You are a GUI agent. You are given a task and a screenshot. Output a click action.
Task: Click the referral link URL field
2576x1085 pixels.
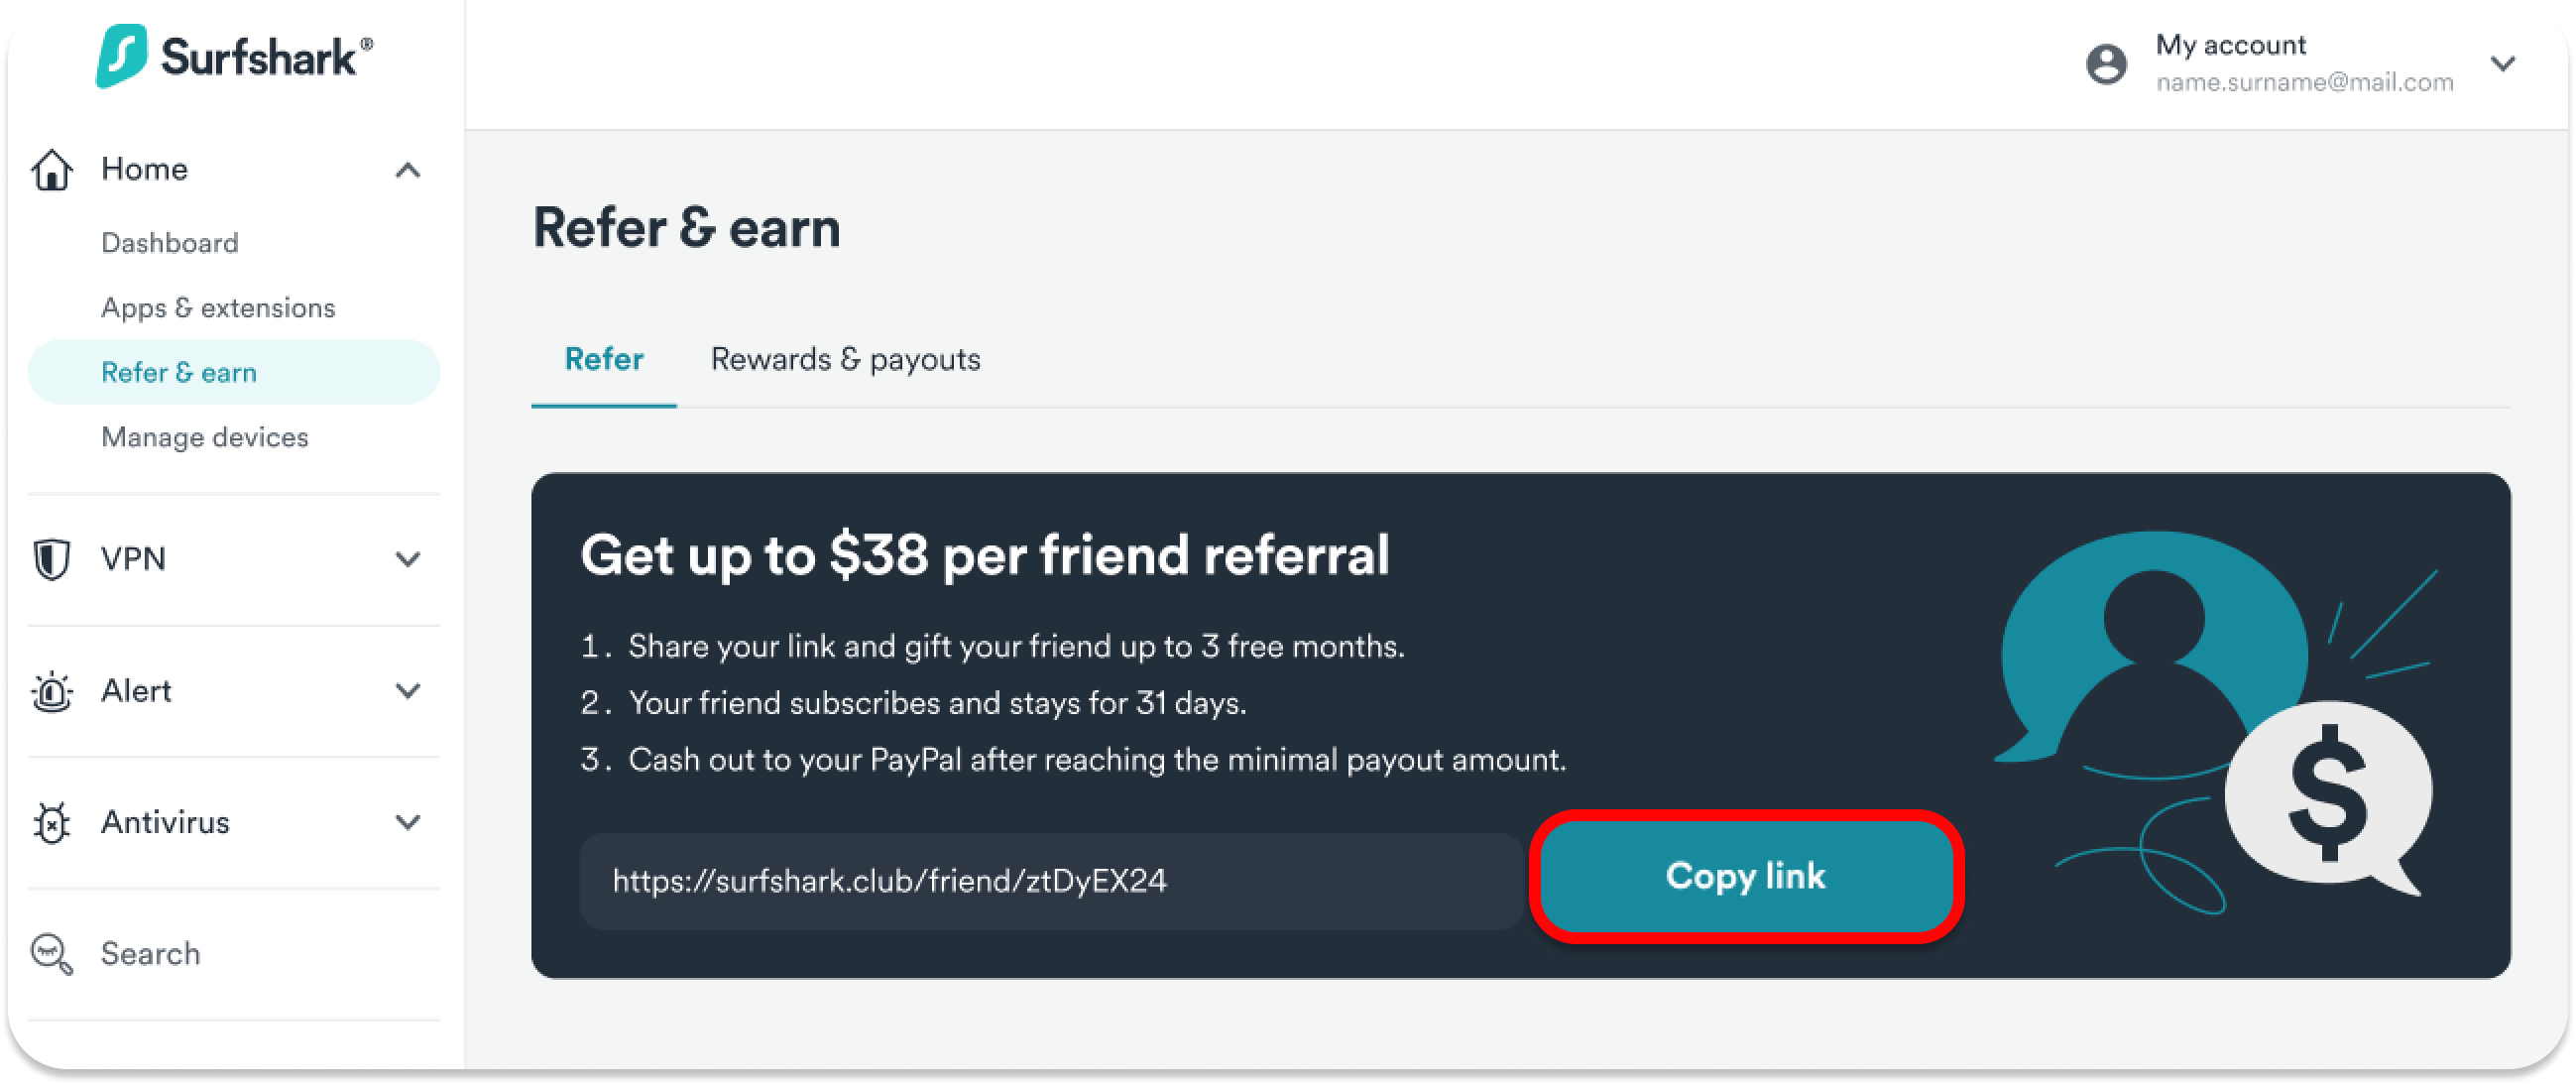point(1050,881)
